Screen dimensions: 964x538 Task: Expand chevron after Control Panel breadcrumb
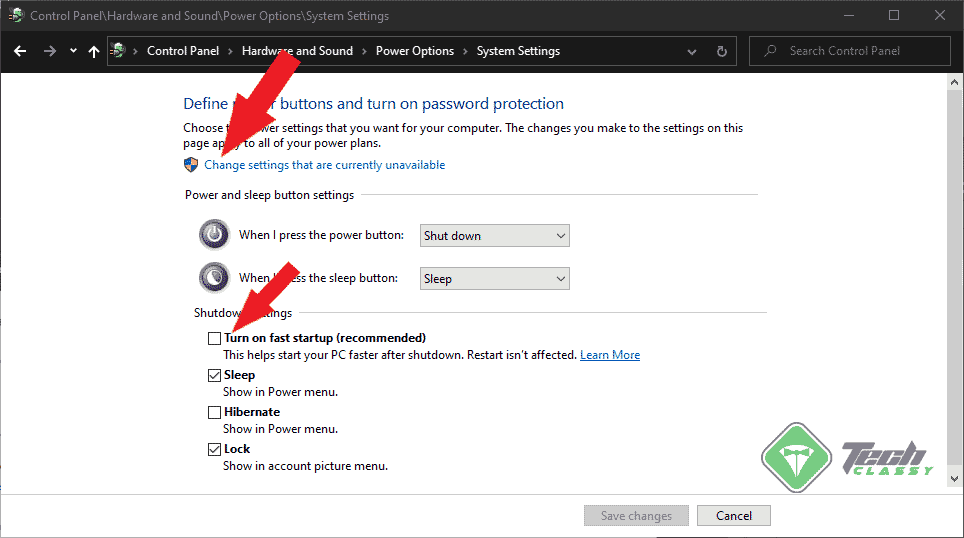pos(230,52)
